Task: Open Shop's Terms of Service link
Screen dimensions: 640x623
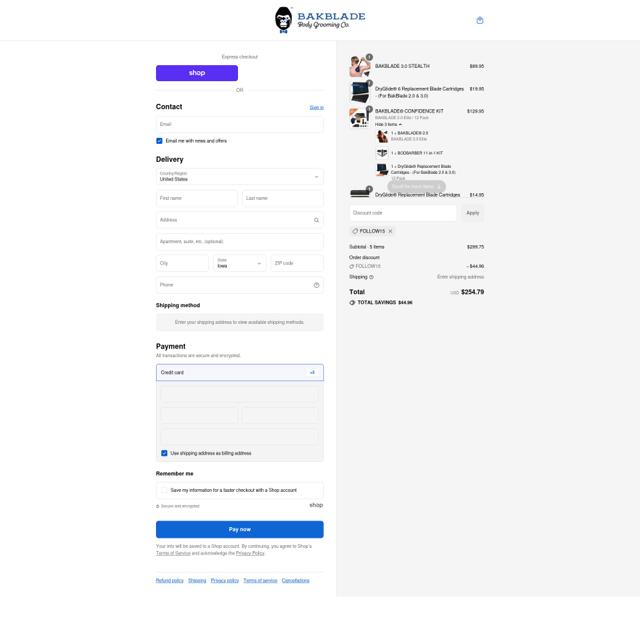Action: click(x=173, y=554)
